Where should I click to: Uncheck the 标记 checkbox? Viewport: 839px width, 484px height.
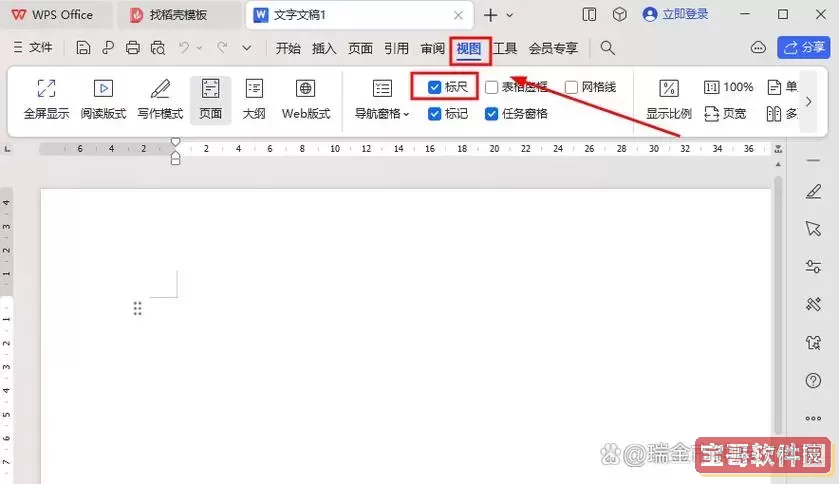(434, 113)
